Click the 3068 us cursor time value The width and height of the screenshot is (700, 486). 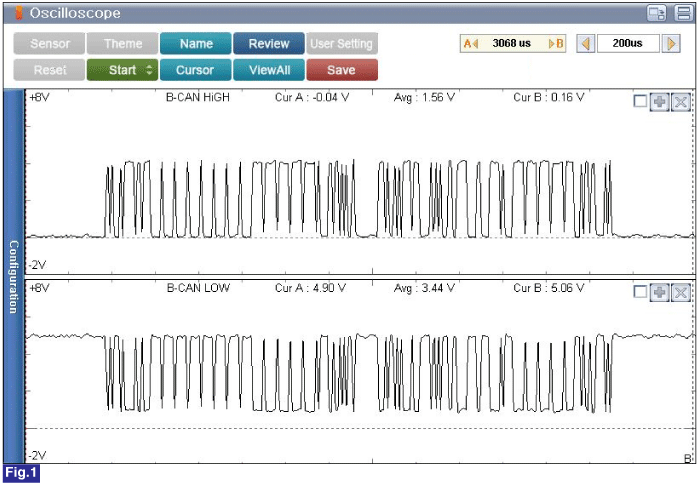tap(512, 43)
